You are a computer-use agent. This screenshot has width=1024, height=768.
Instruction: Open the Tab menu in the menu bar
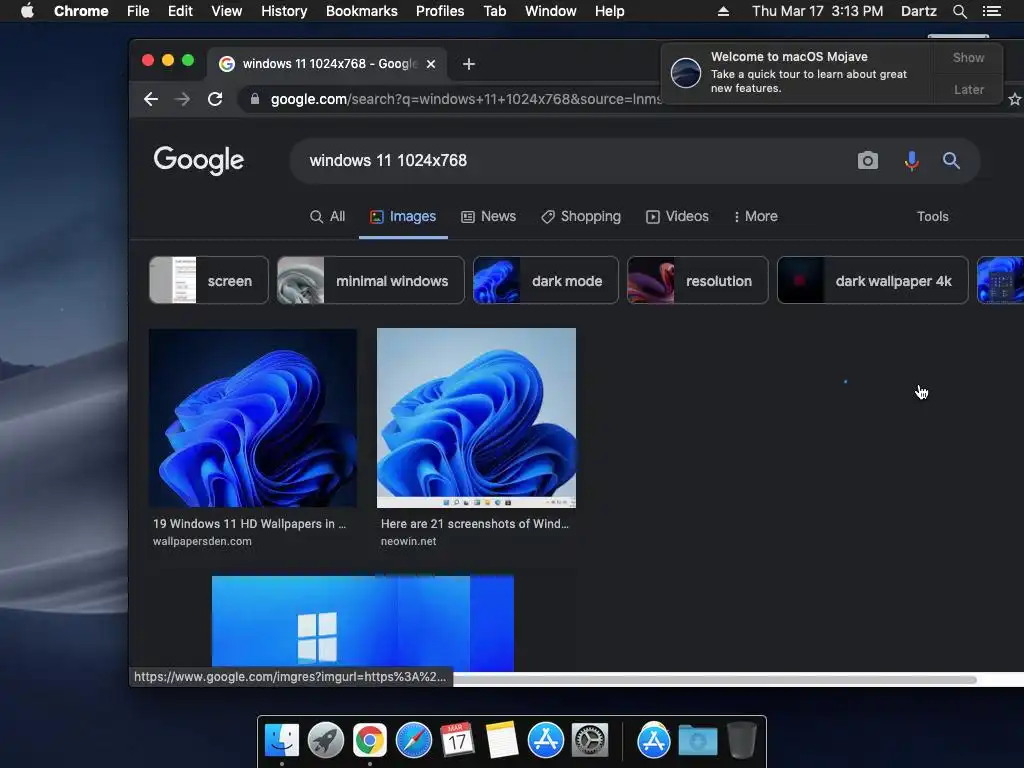tap(494, 11)
